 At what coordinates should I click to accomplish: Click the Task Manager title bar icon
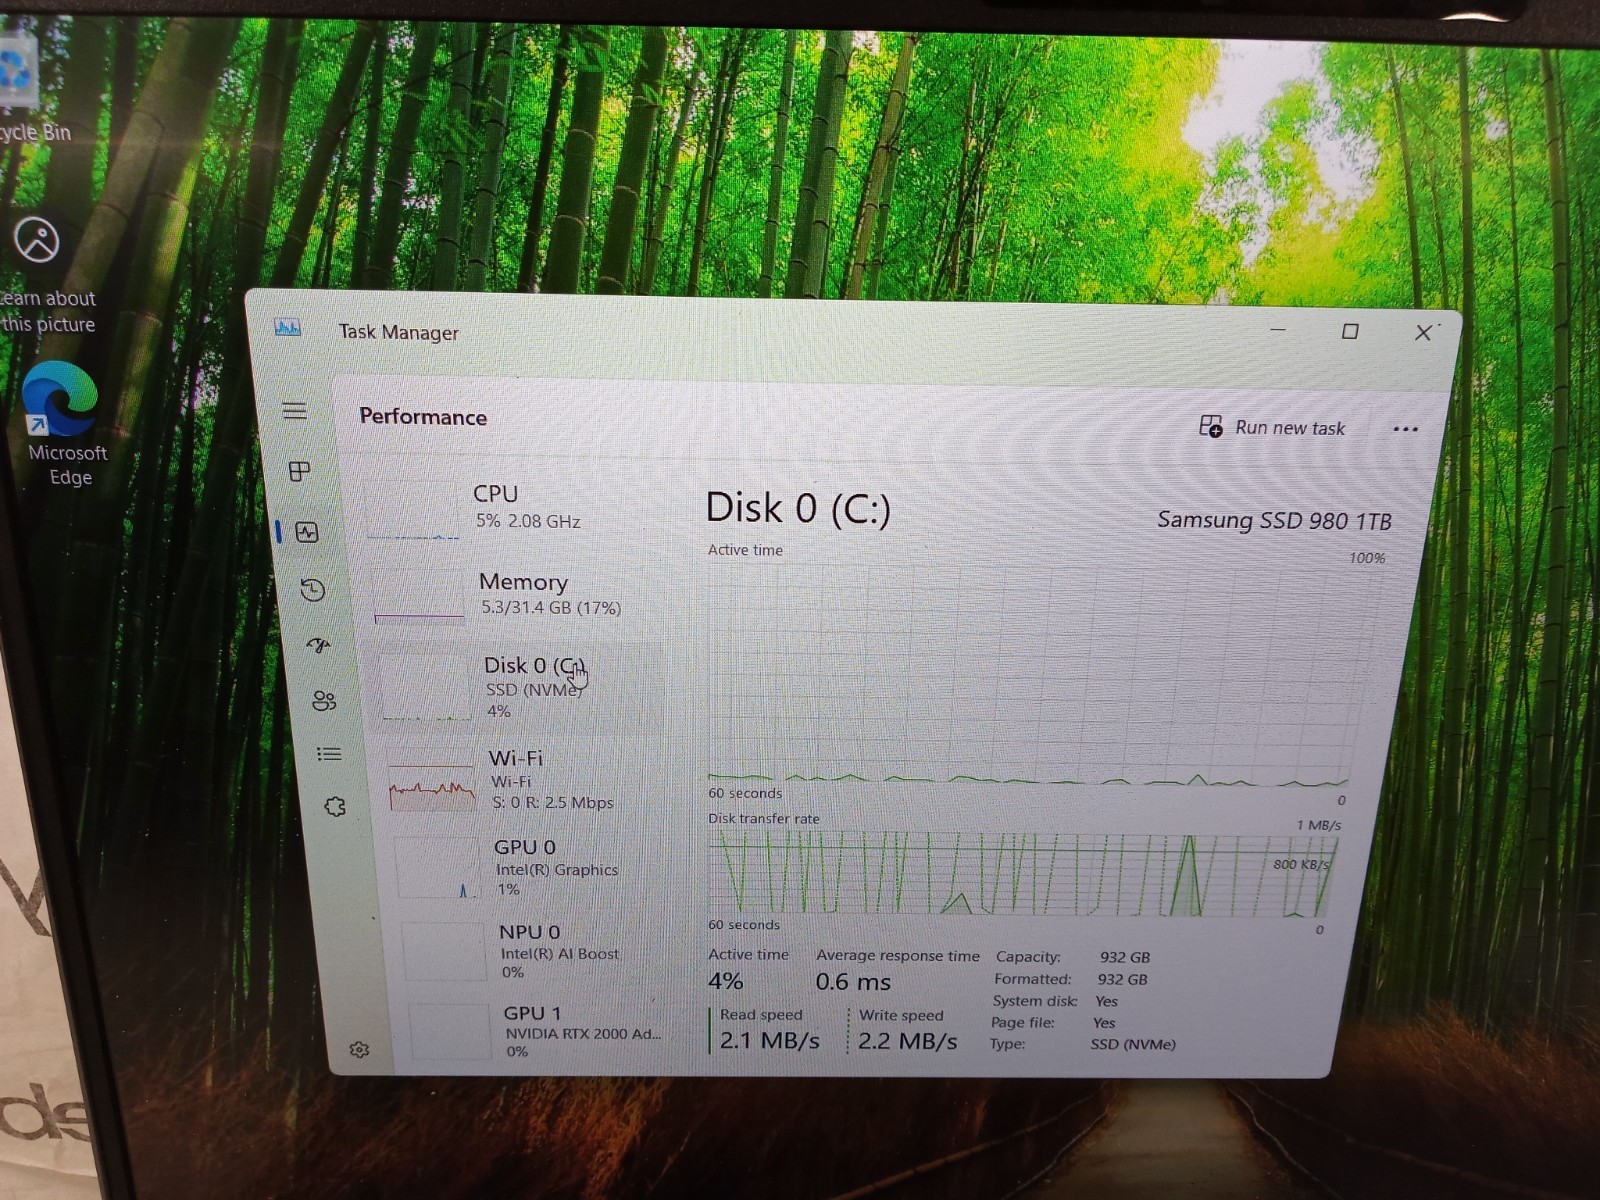(287, 328)
